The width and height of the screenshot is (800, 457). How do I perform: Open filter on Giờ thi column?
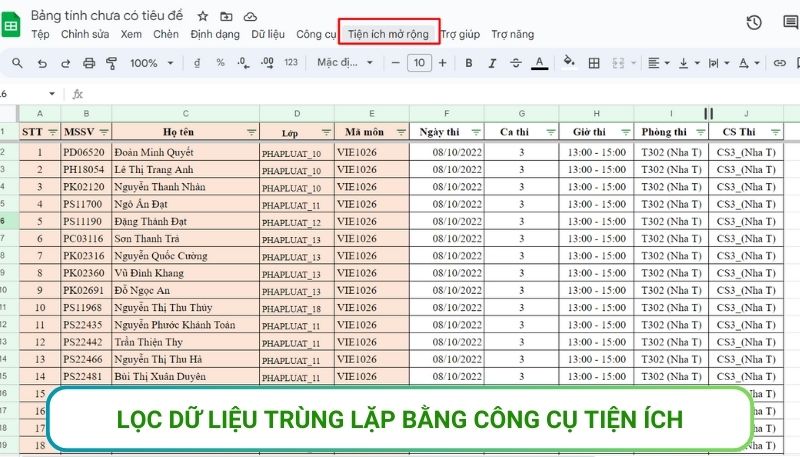coord(626,133)
